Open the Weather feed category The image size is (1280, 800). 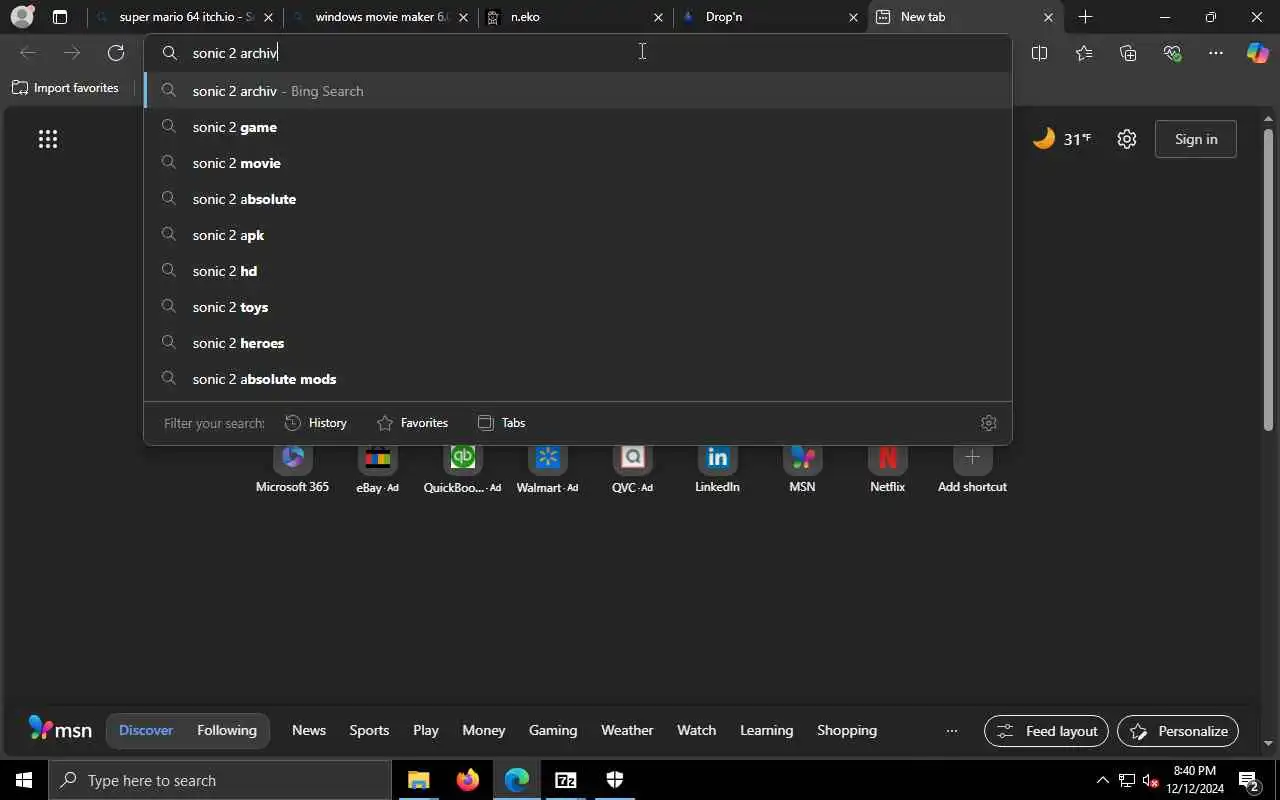pyautogui.click(x=627, y=730)
